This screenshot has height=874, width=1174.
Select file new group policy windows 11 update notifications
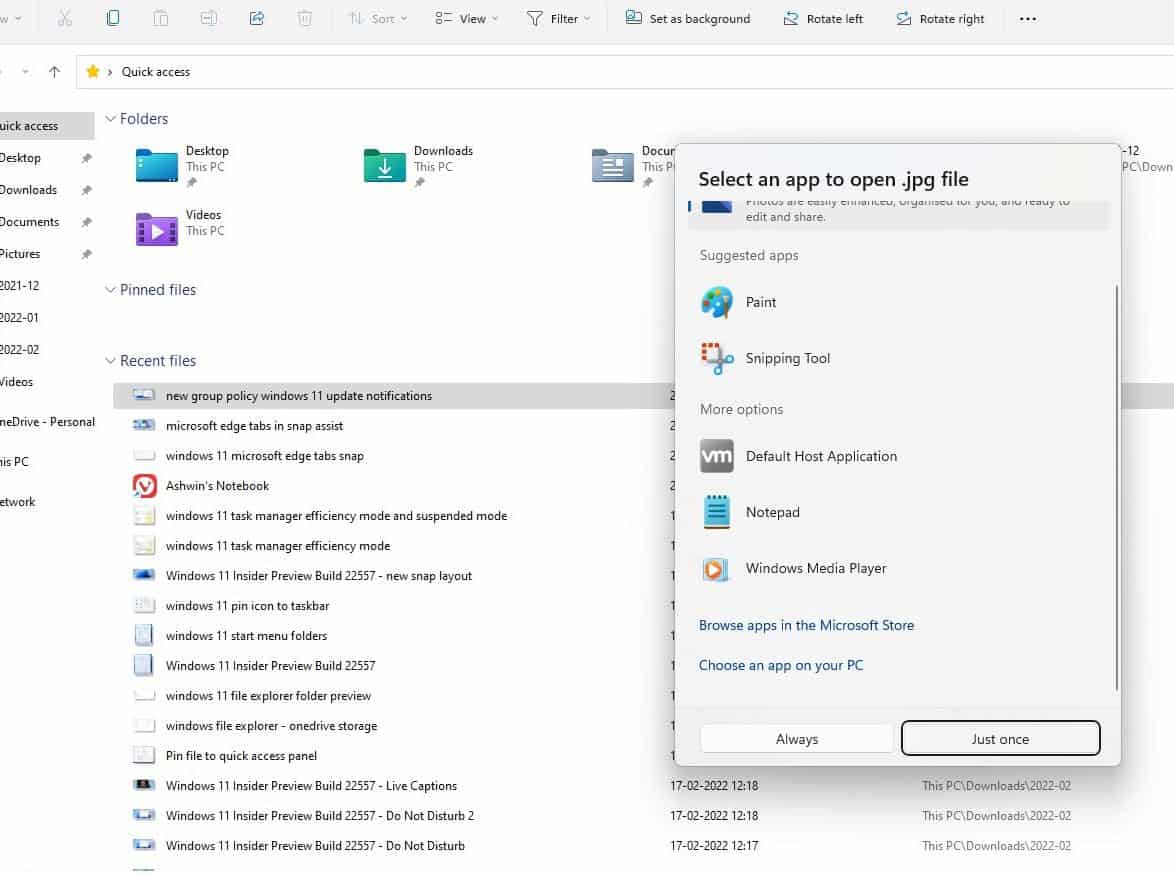(299, 396)
